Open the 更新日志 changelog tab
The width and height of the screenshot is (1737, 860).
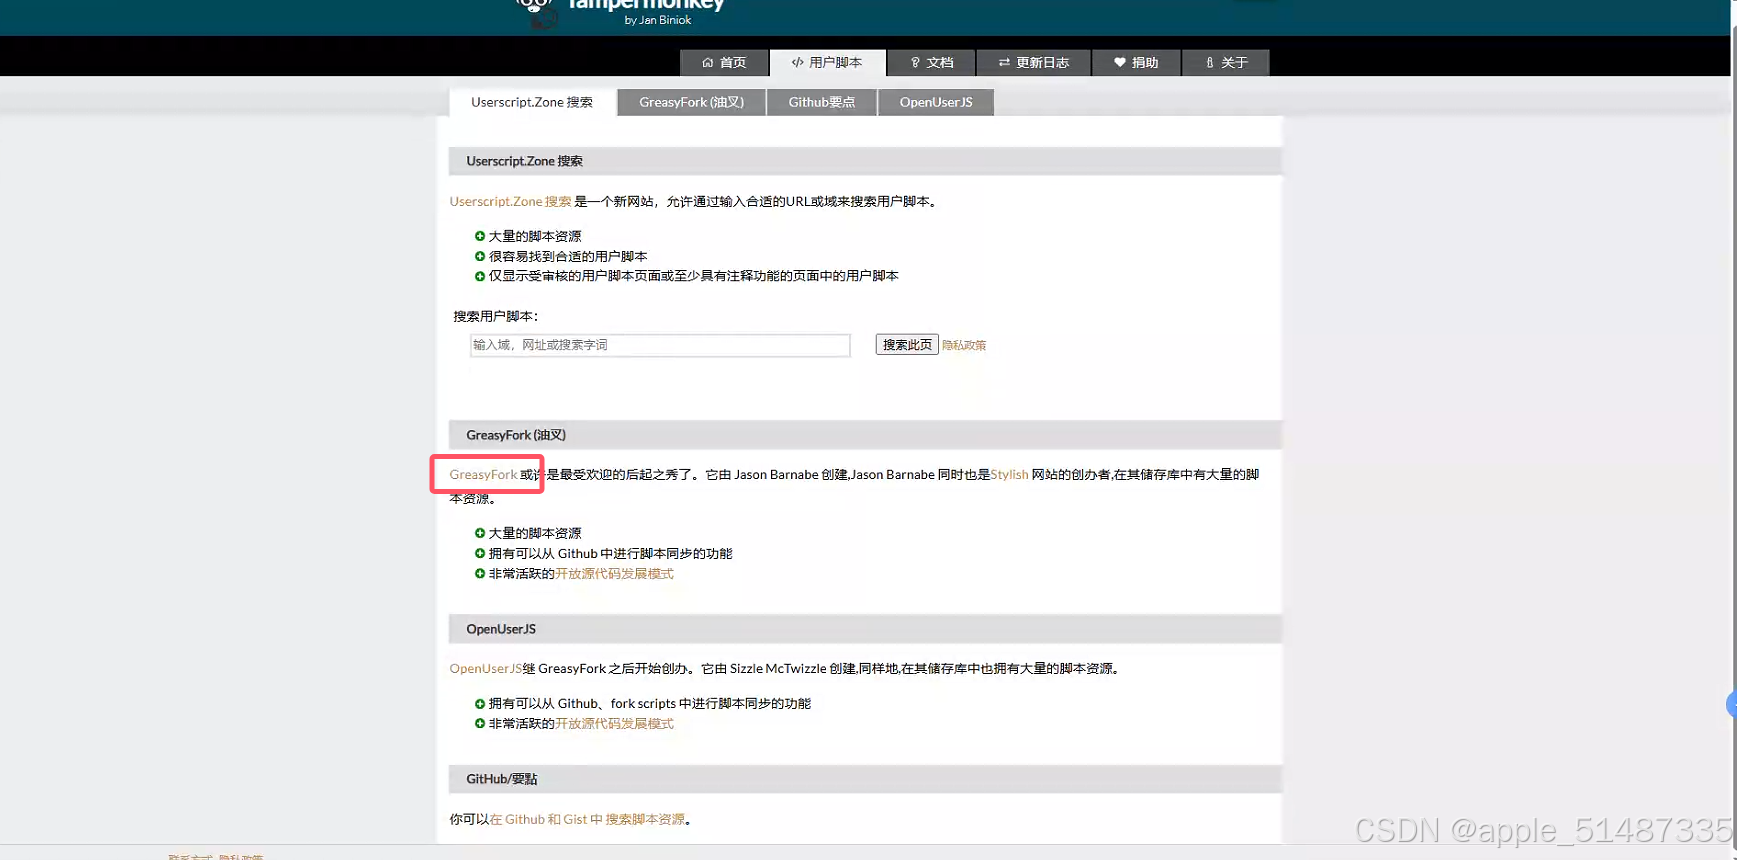(1033, 63)
